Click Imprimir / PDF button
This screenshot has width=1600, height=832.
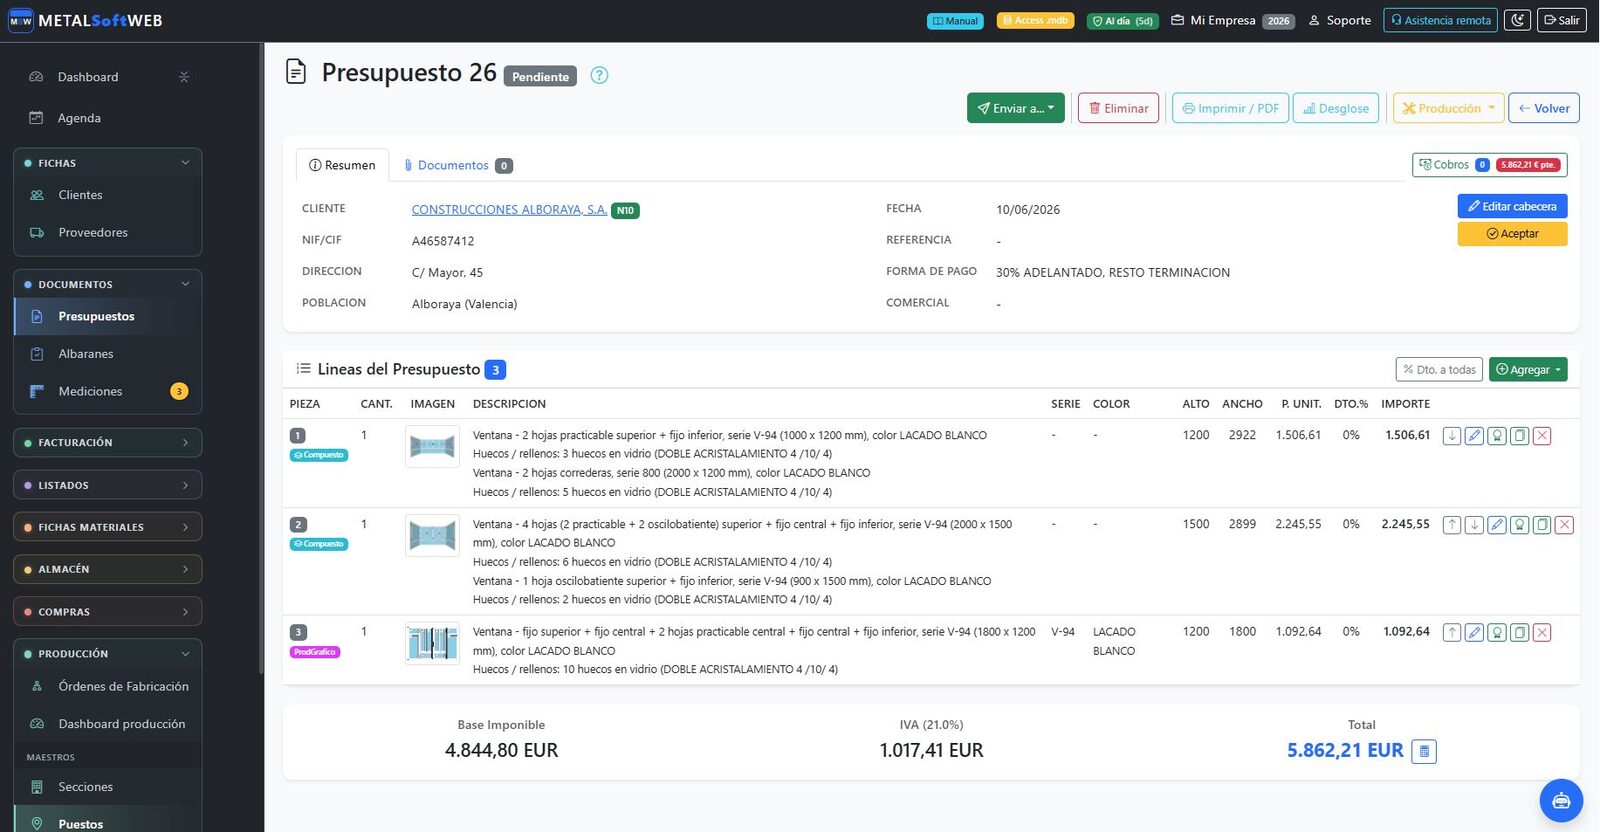[x=1230, y=108]
